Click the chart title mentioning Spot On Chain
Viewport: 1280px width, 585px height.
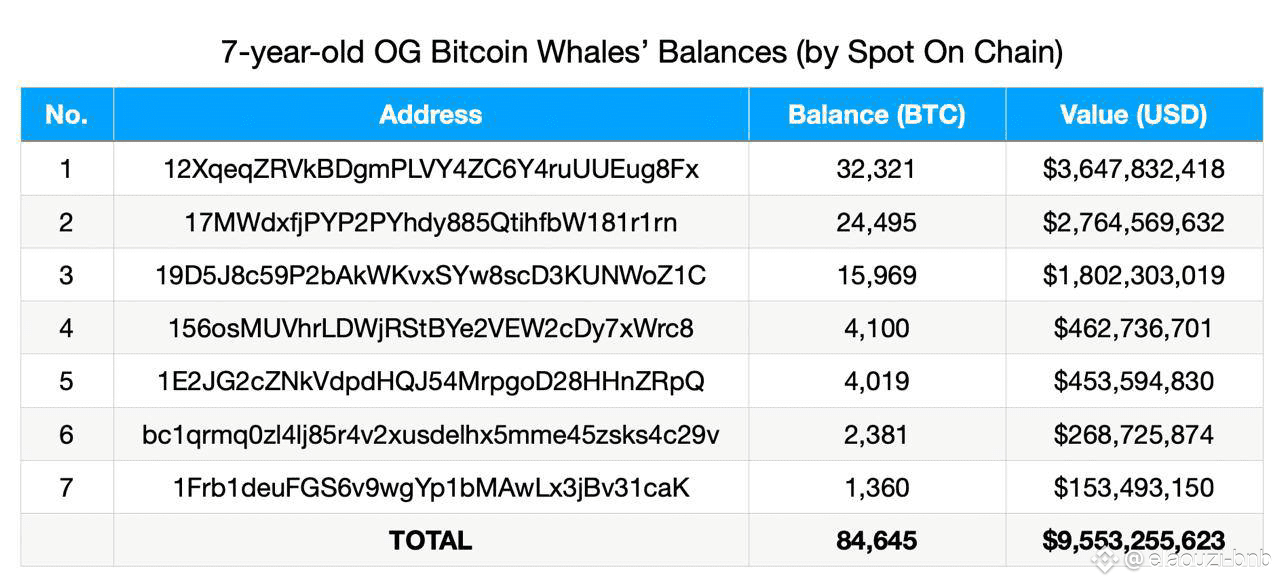641,52
